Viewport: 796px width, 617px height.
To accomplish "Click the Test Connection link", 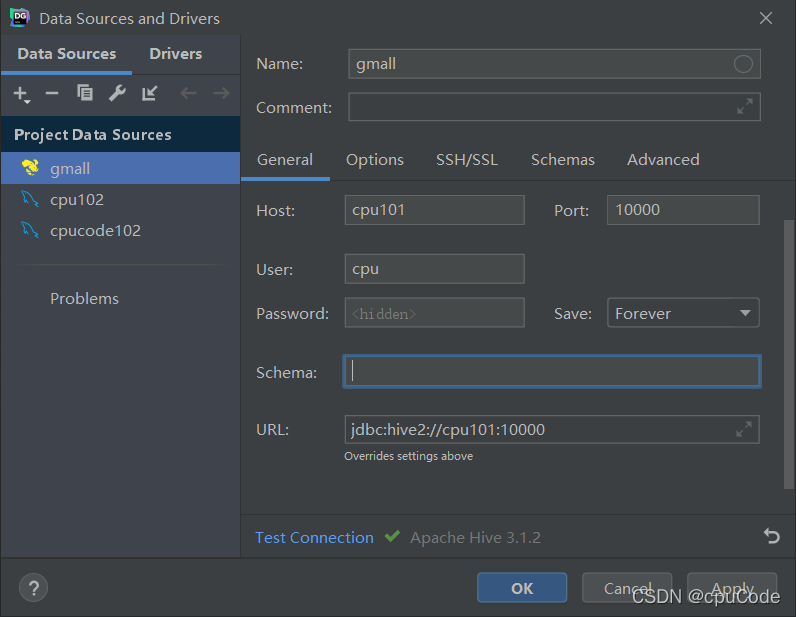I will click(x=314, y=537).
